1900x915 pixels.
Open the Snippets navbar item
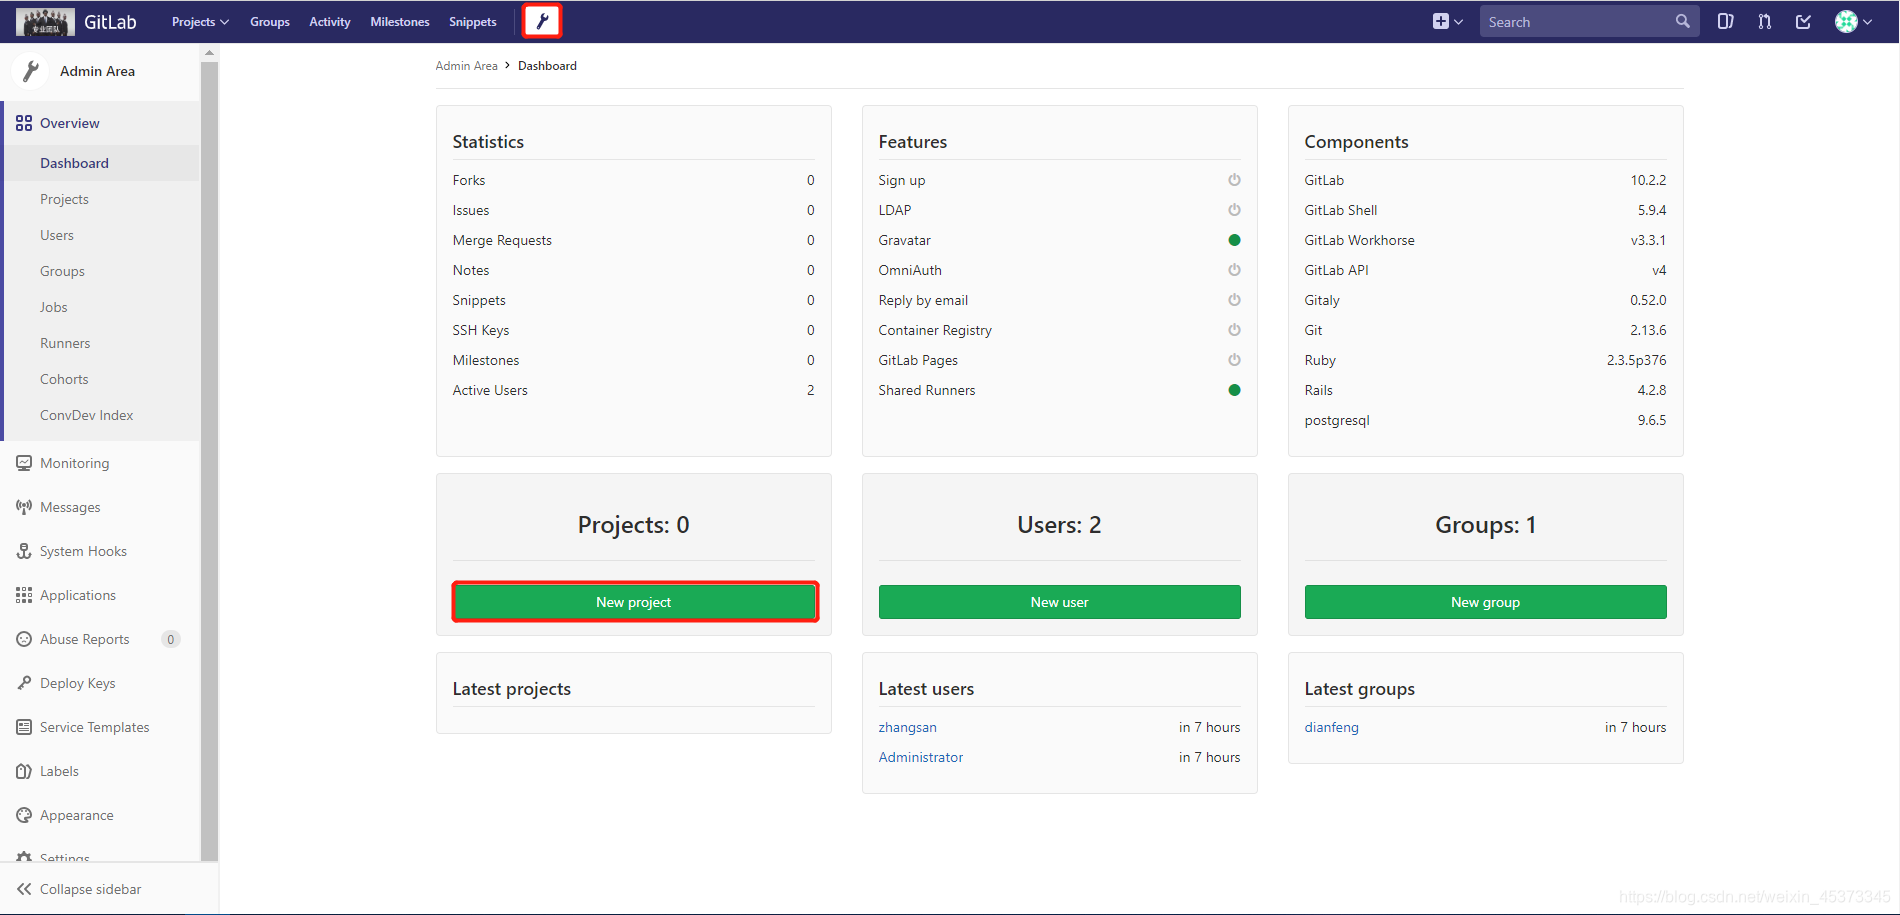pyautogui.click(x=473, y=22)
